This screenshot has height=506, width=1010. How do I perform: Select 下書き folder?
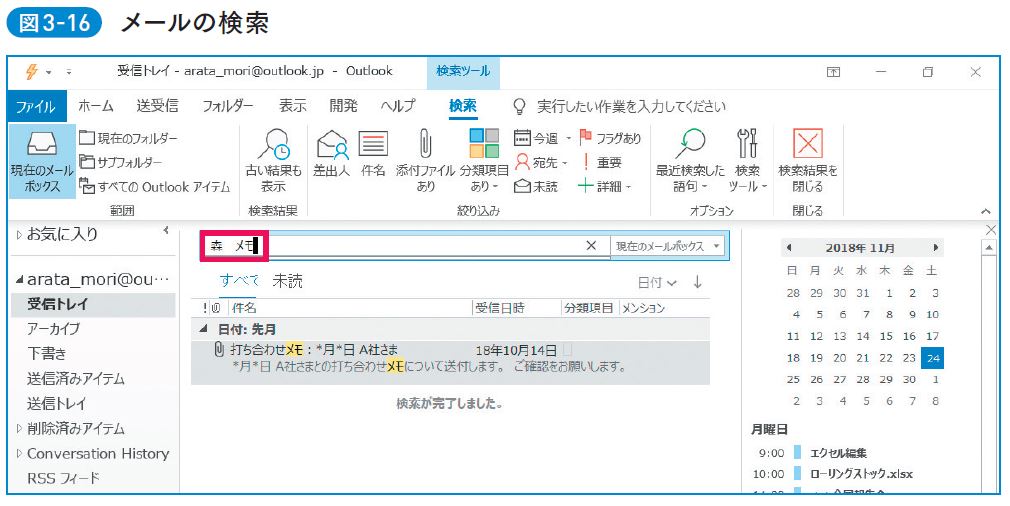pyautogui.click(x=46, y=353)
